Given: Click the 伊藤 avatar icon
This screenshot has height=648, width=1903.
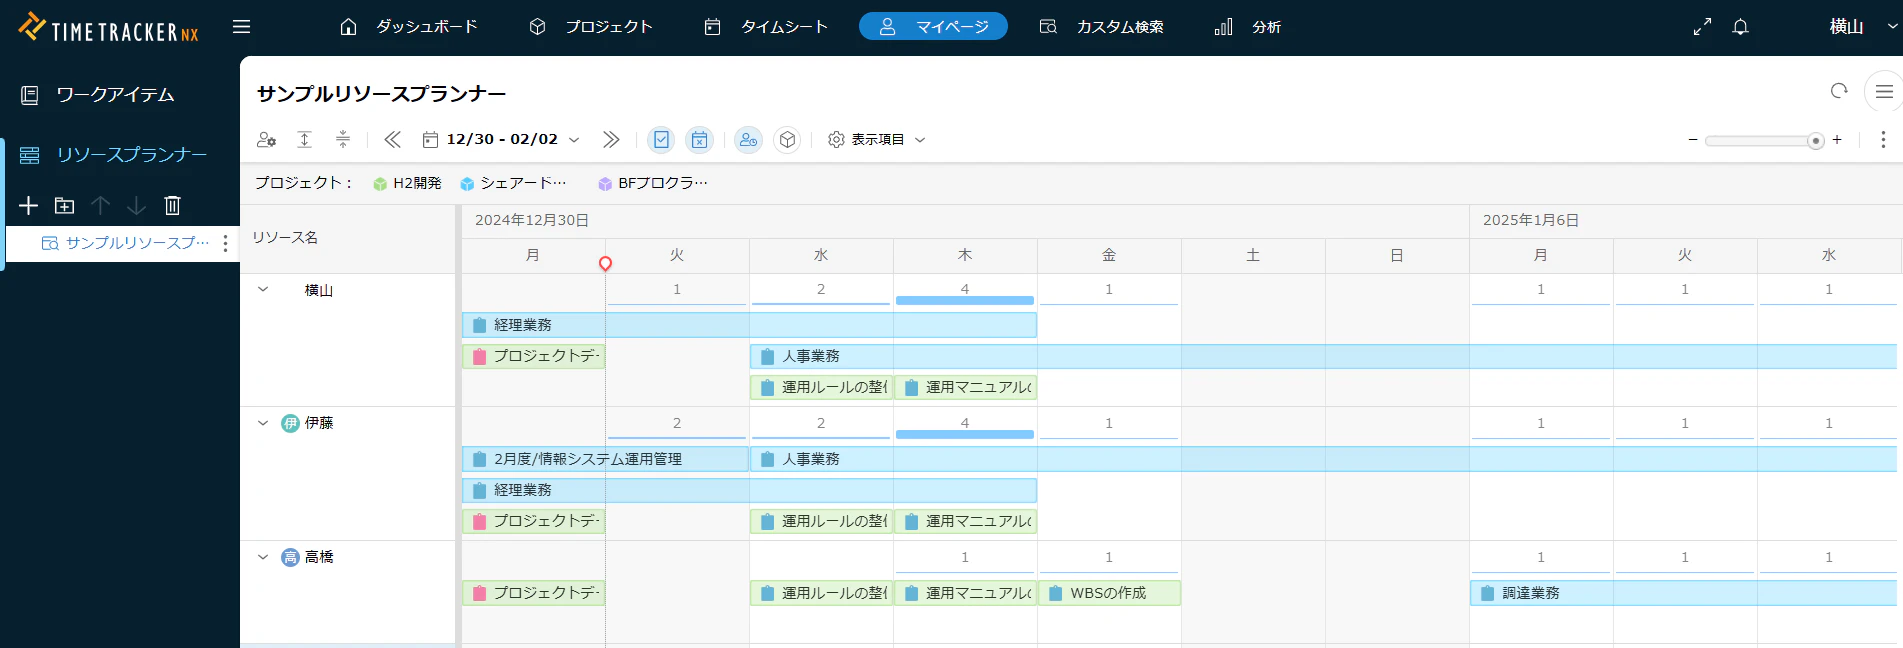Looking at the screenshot, I should coord(290,423).
